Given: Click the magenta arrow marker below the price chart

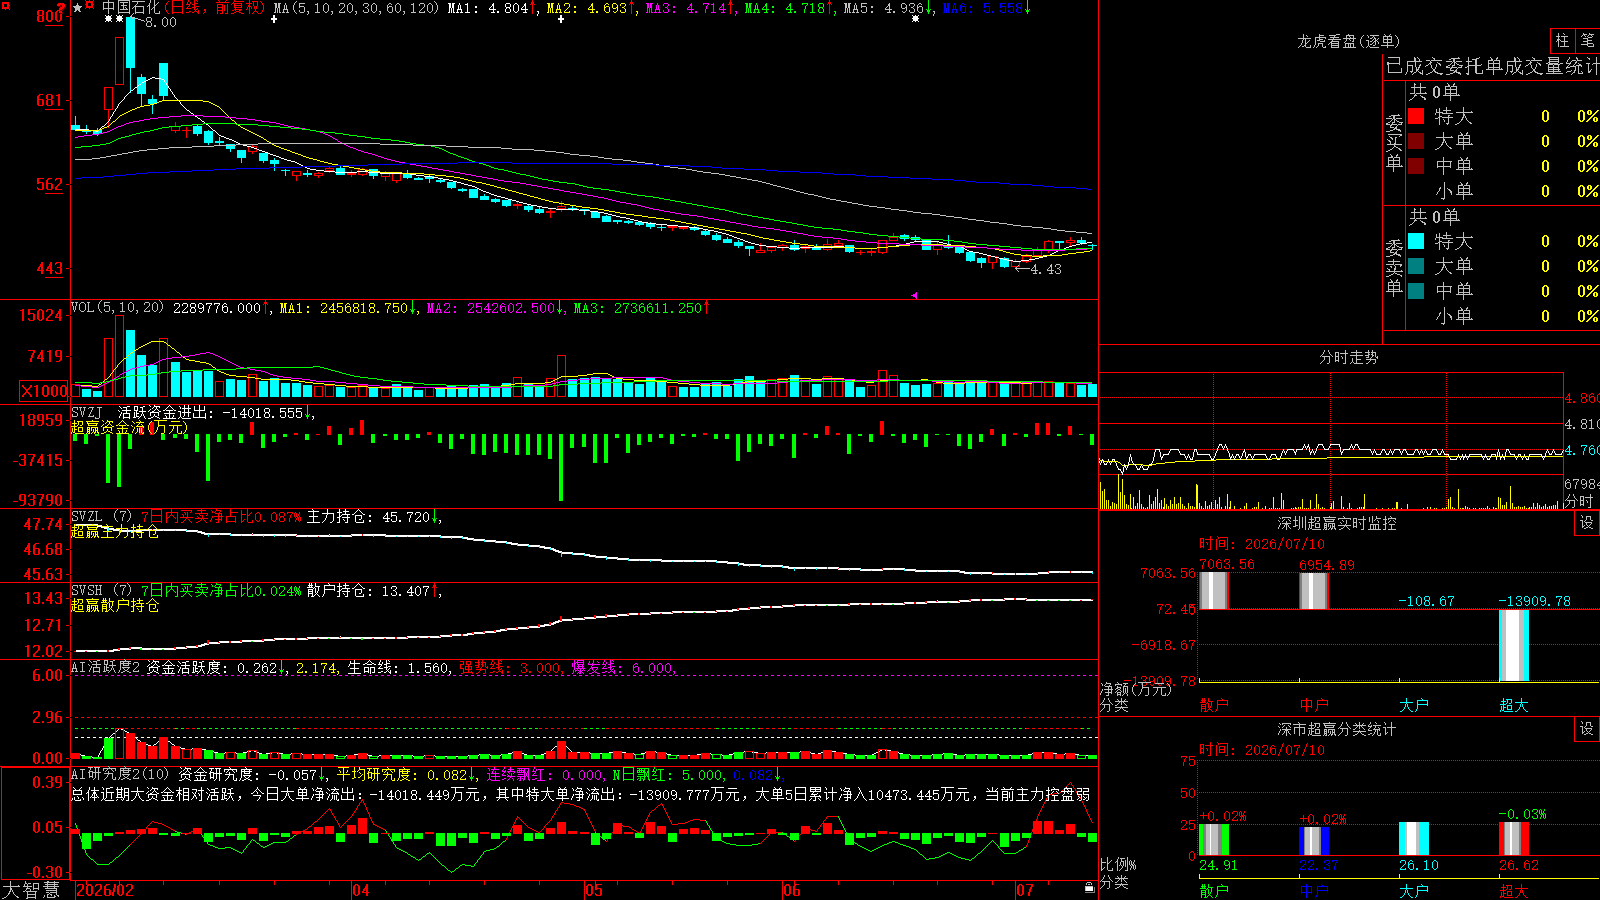Looking at the screenshot, I should pyautogui.click(x=914, y=295).
